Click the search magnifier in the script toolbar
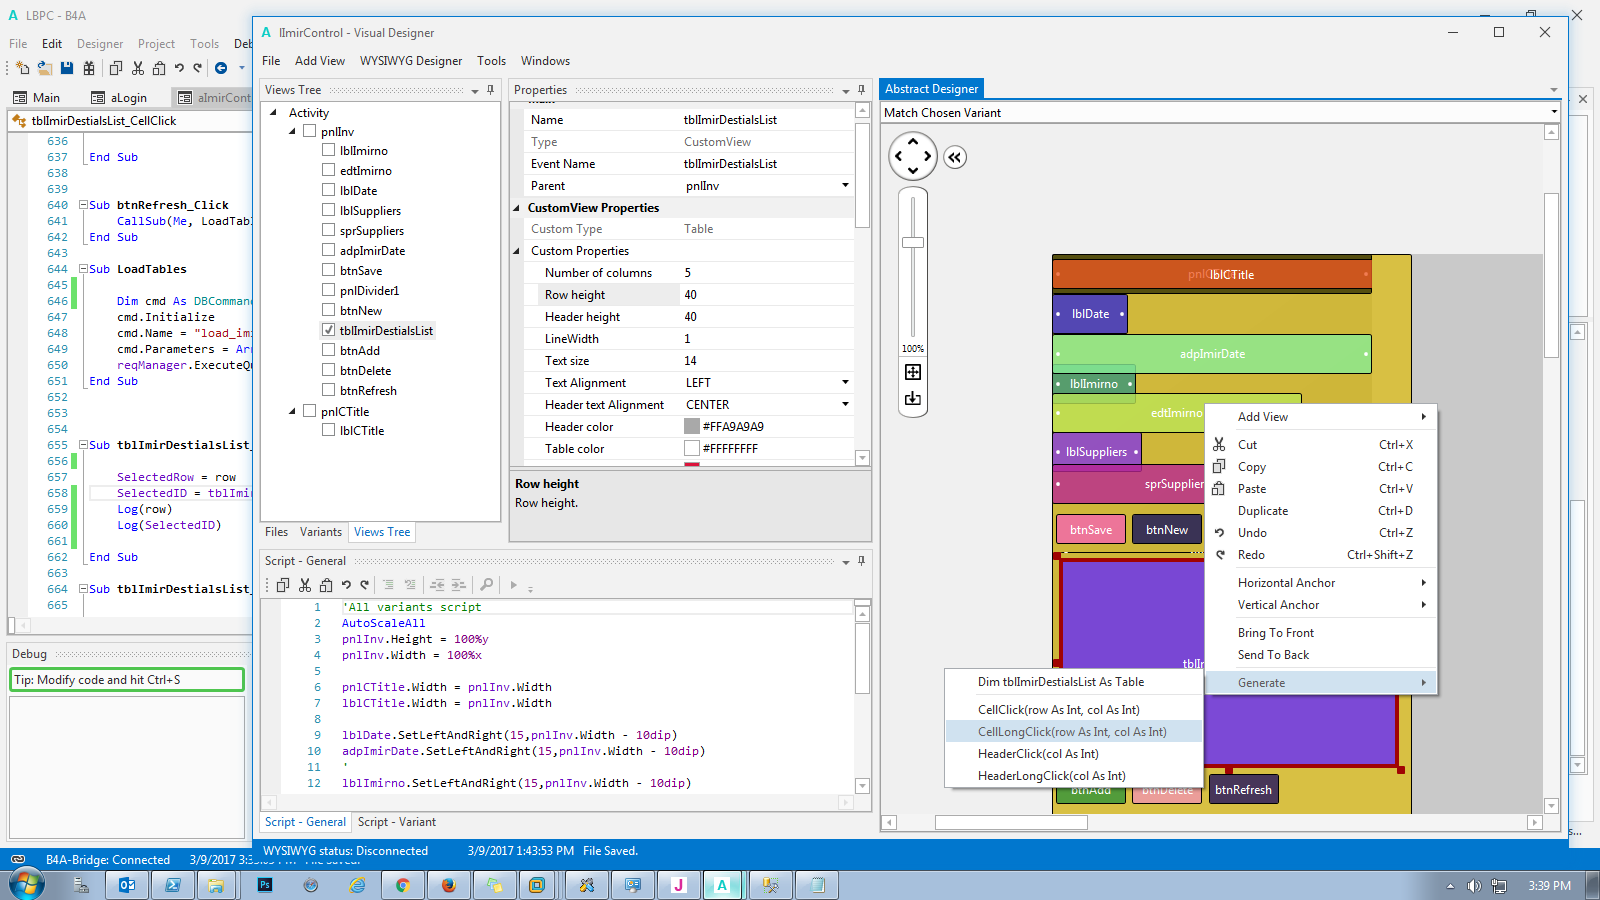1600x900 pixels. 486,585
